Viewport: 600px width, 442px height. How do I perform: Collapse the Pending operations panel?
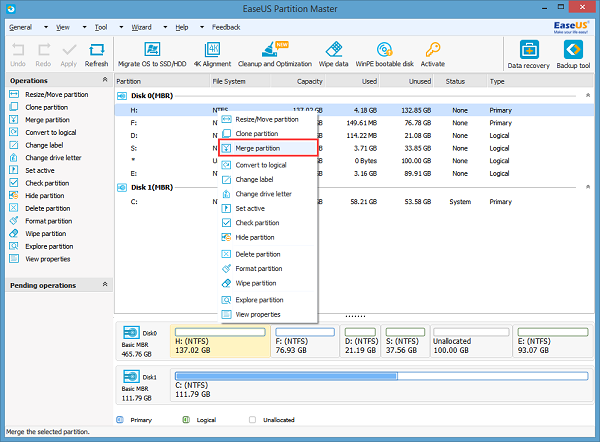105,284
